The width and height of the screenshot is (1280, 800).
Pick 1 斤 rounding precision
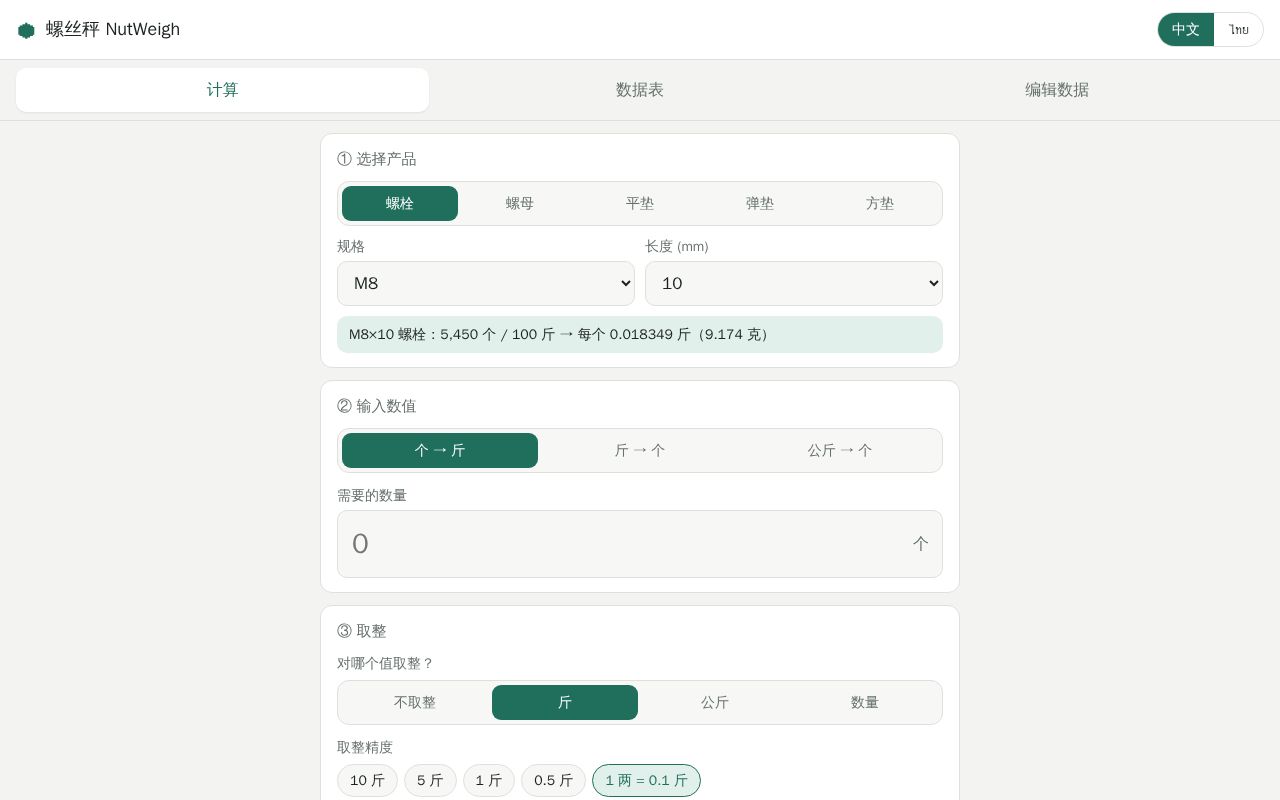click(489, 780)
